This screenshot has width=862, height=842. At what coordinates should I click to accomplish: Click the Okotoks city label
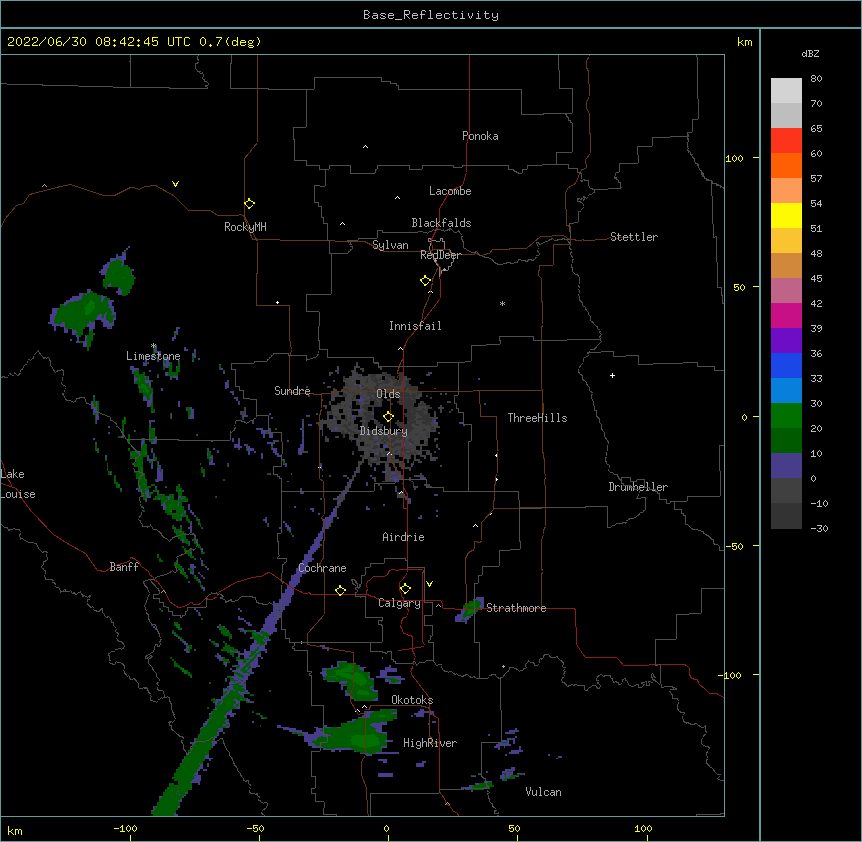412,700
